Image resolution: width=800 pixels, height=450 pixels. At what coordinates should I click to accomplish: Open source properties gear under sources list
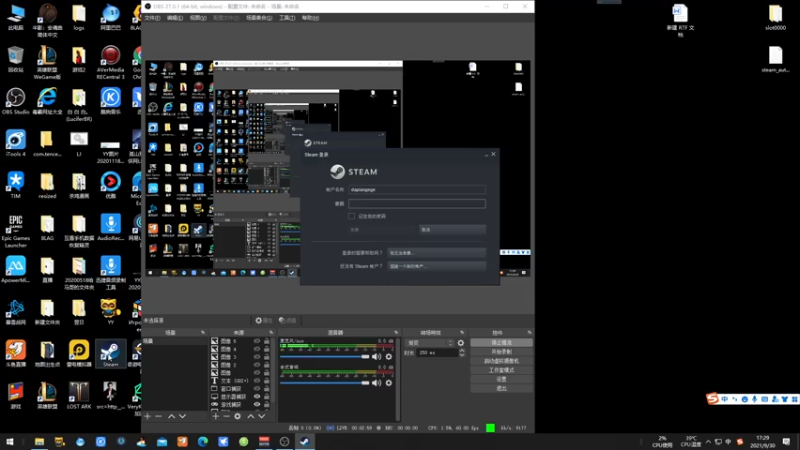click(x=238, y=416)
